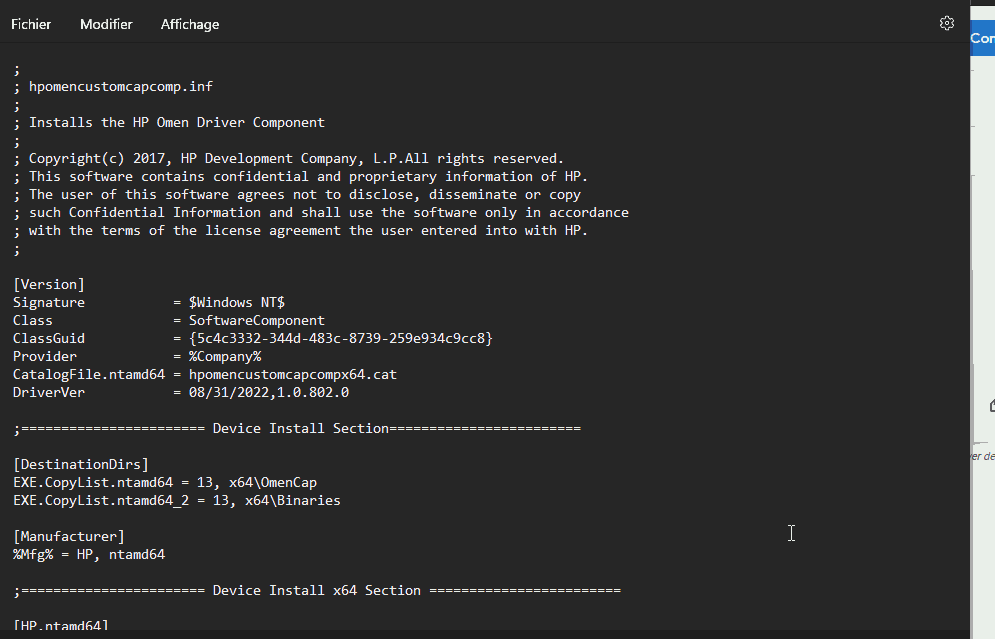Place cursor on the [Version] section header
995x639 pixels.
[49, 285]
